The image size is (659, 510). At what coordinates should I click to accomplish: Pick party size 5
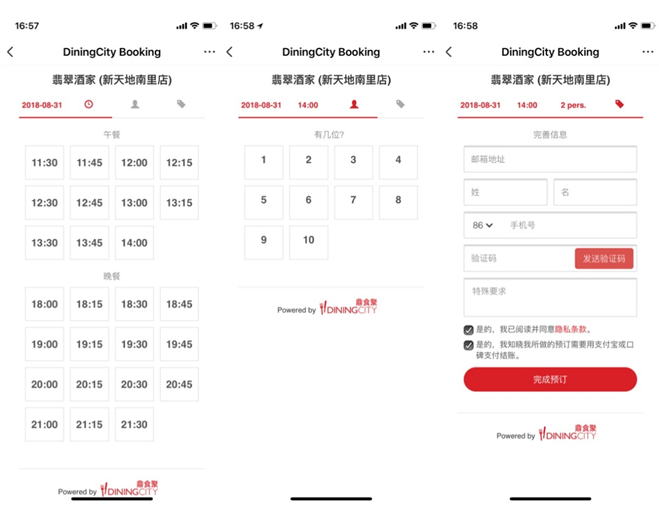[264, 203]
